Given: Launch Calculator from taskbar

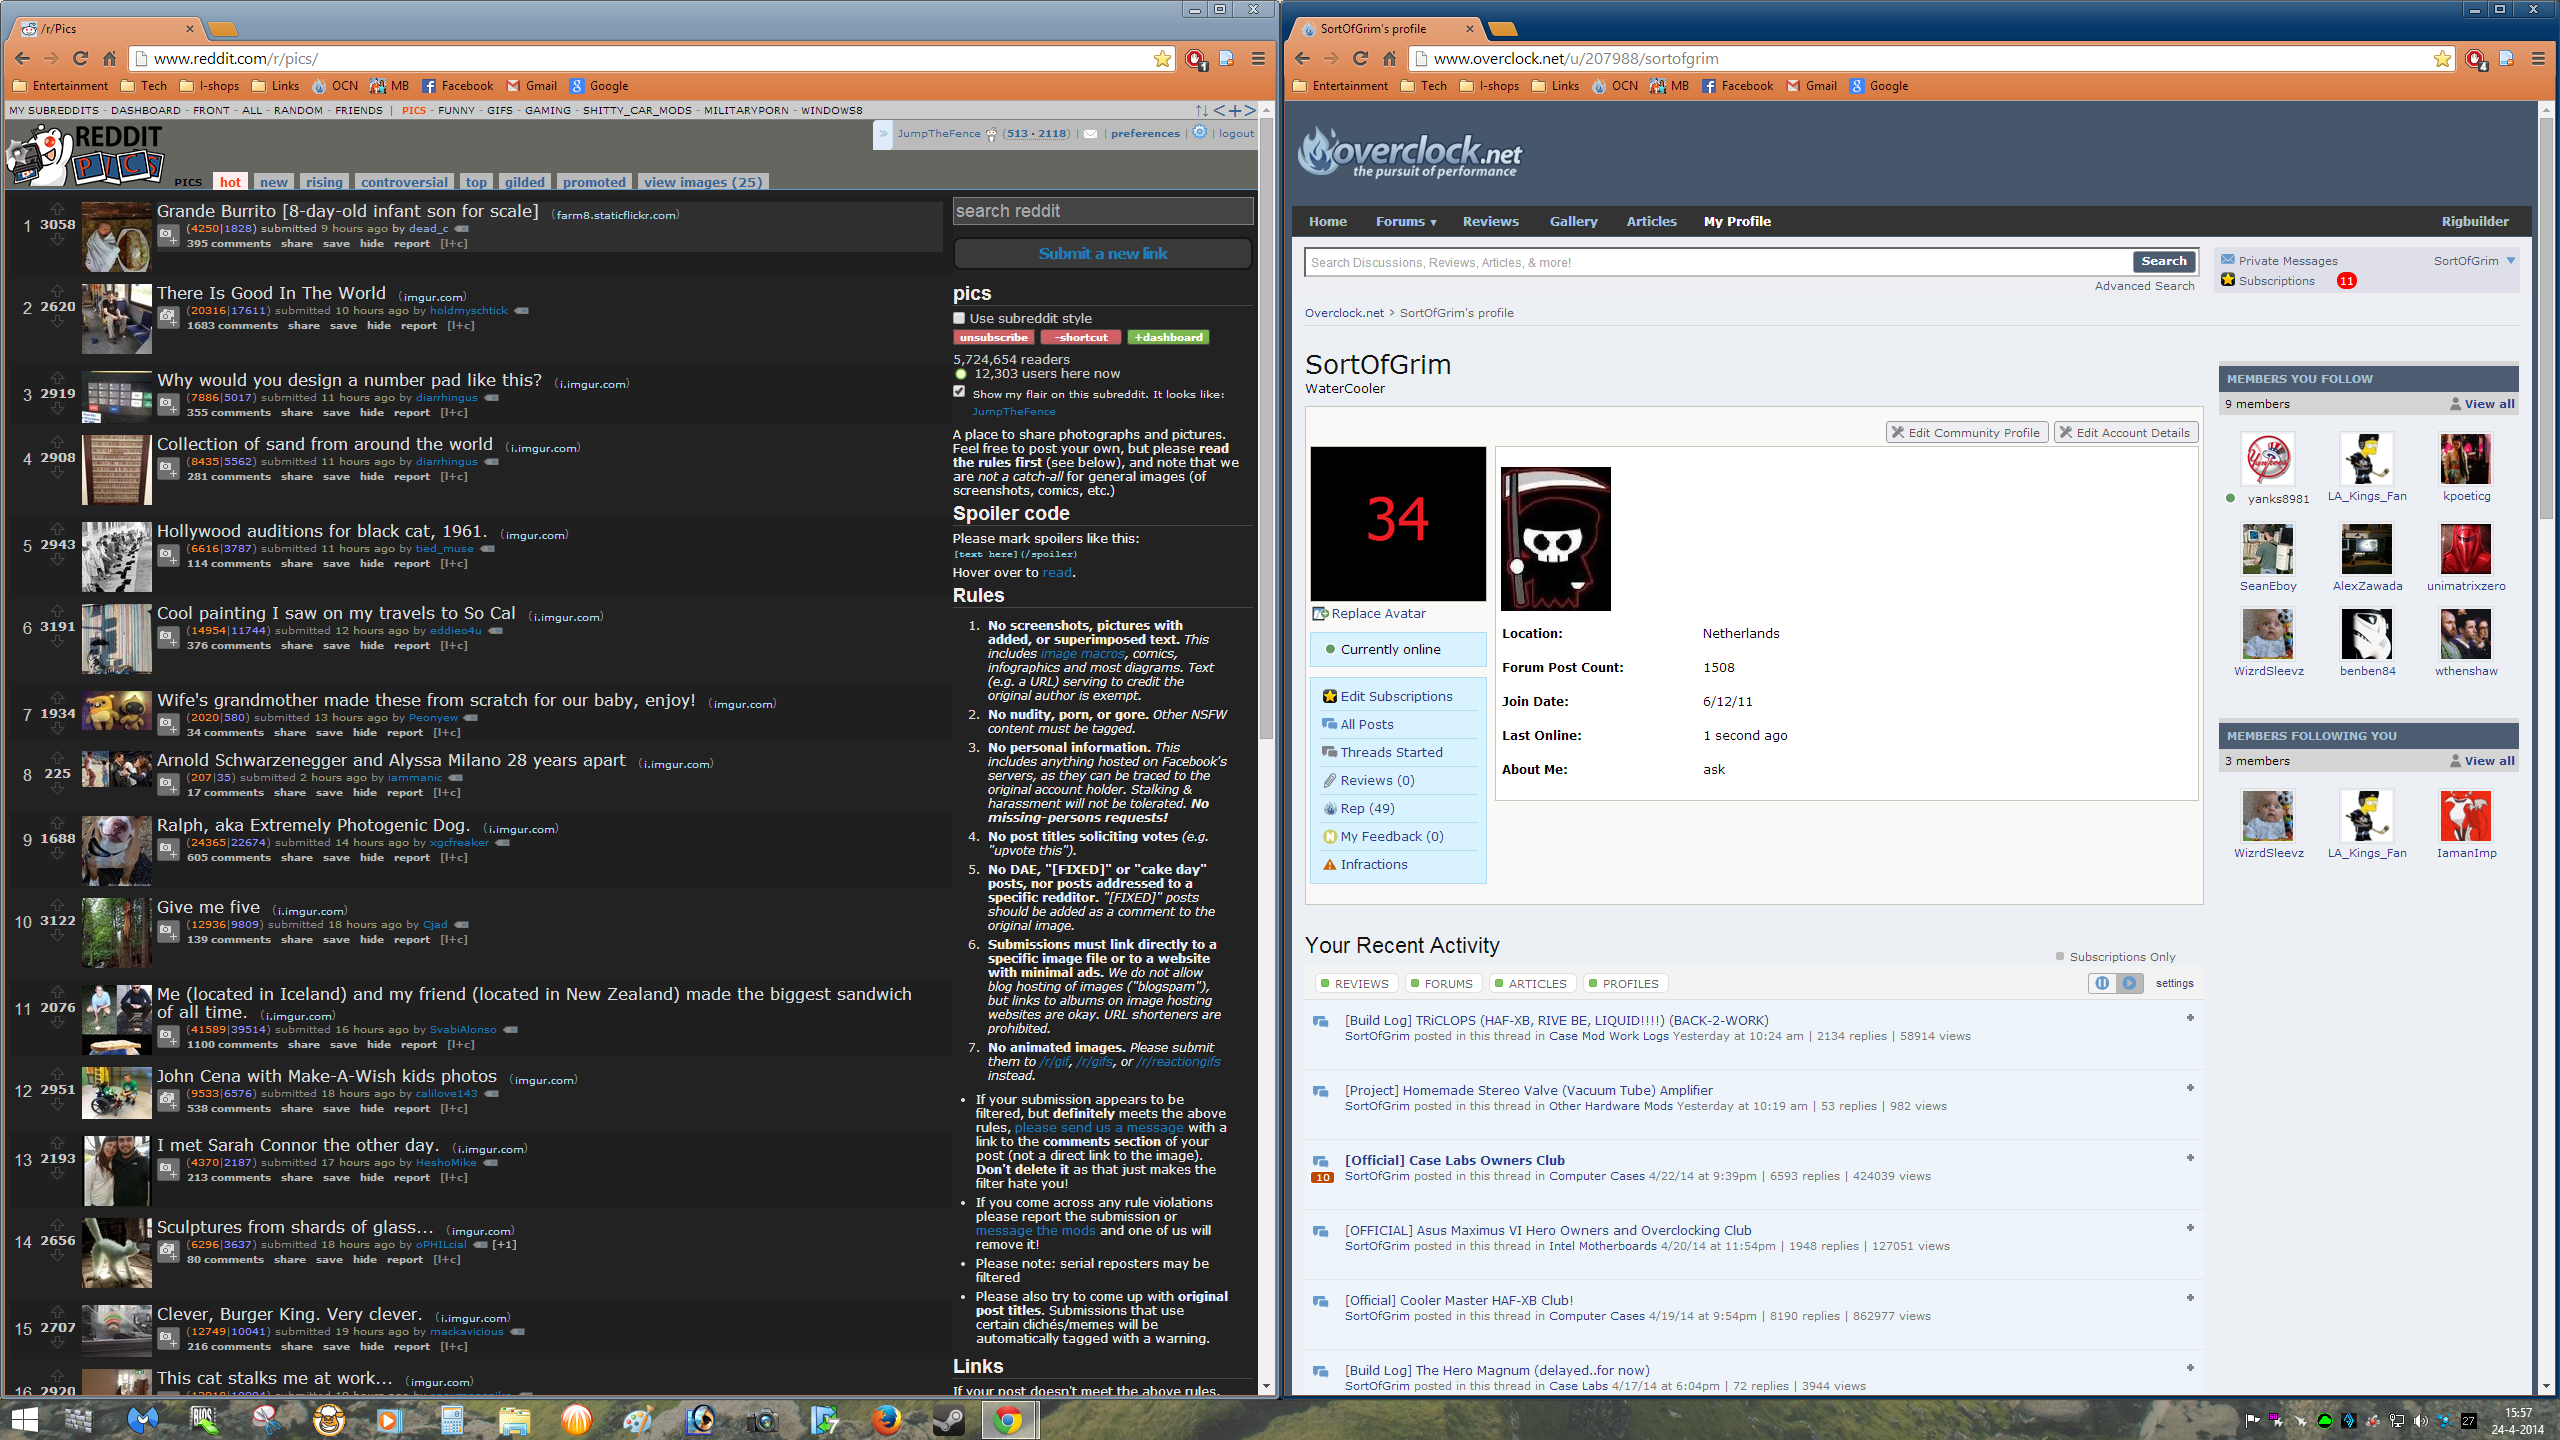Looking at the screenshot, I should tap(452, 1419).
